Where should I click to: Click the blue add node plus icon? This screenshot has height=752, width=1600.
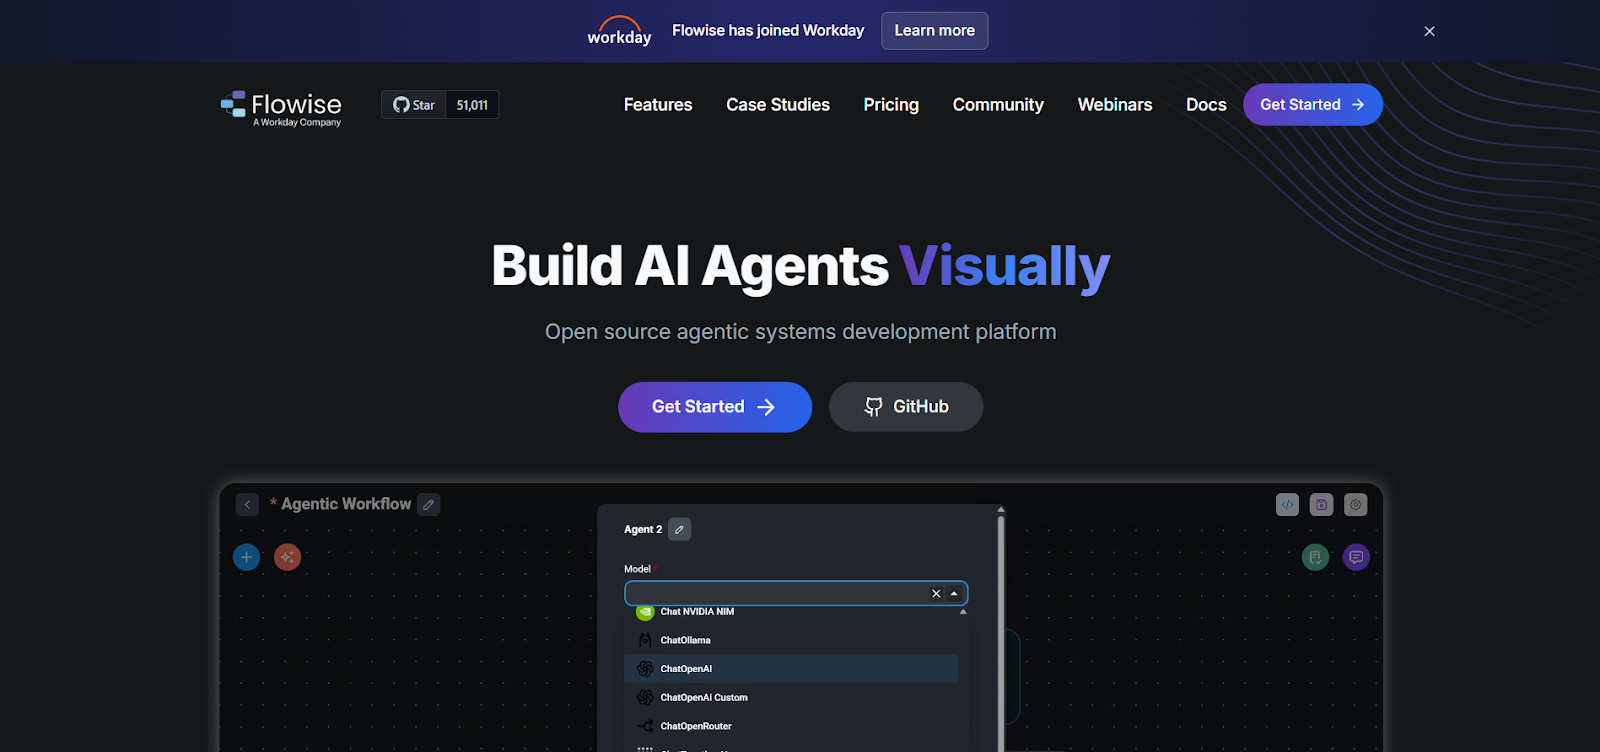pos(246,557)
